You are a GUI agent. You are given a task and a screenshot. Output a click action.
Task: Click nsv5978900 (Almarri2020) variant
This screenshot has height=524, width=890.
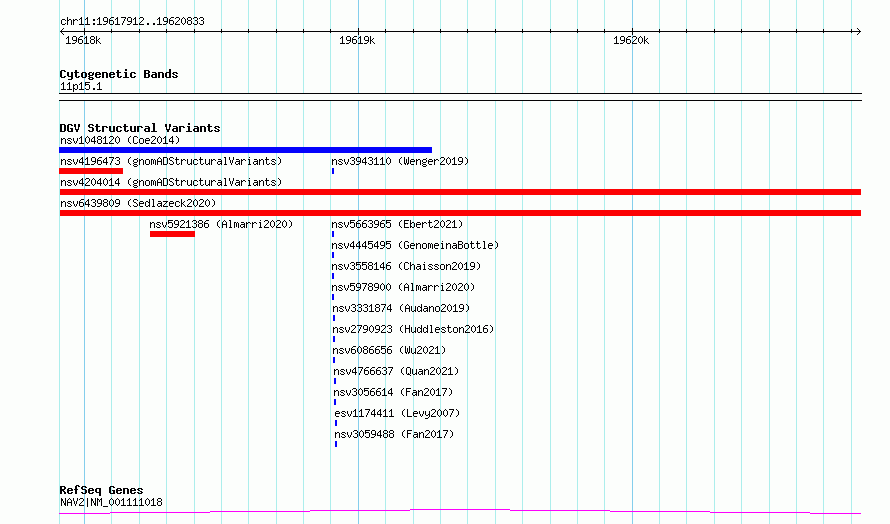click(404, 287)
